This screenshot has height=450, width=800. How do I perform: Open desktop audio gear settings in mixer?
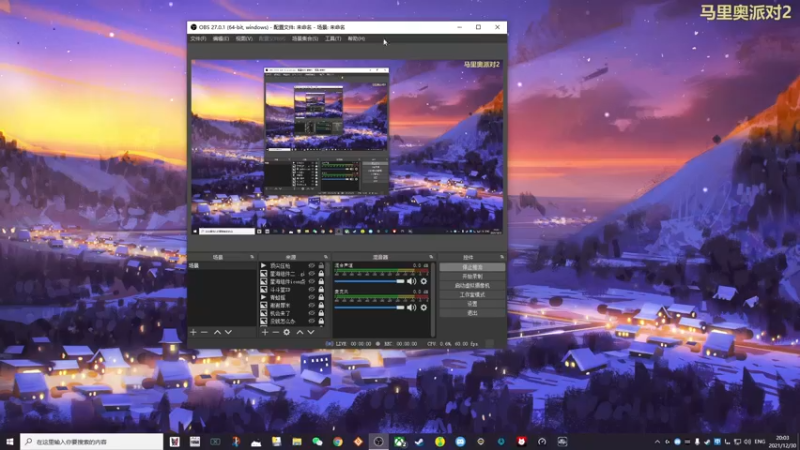pyautogui.click(x=423, y=281)
